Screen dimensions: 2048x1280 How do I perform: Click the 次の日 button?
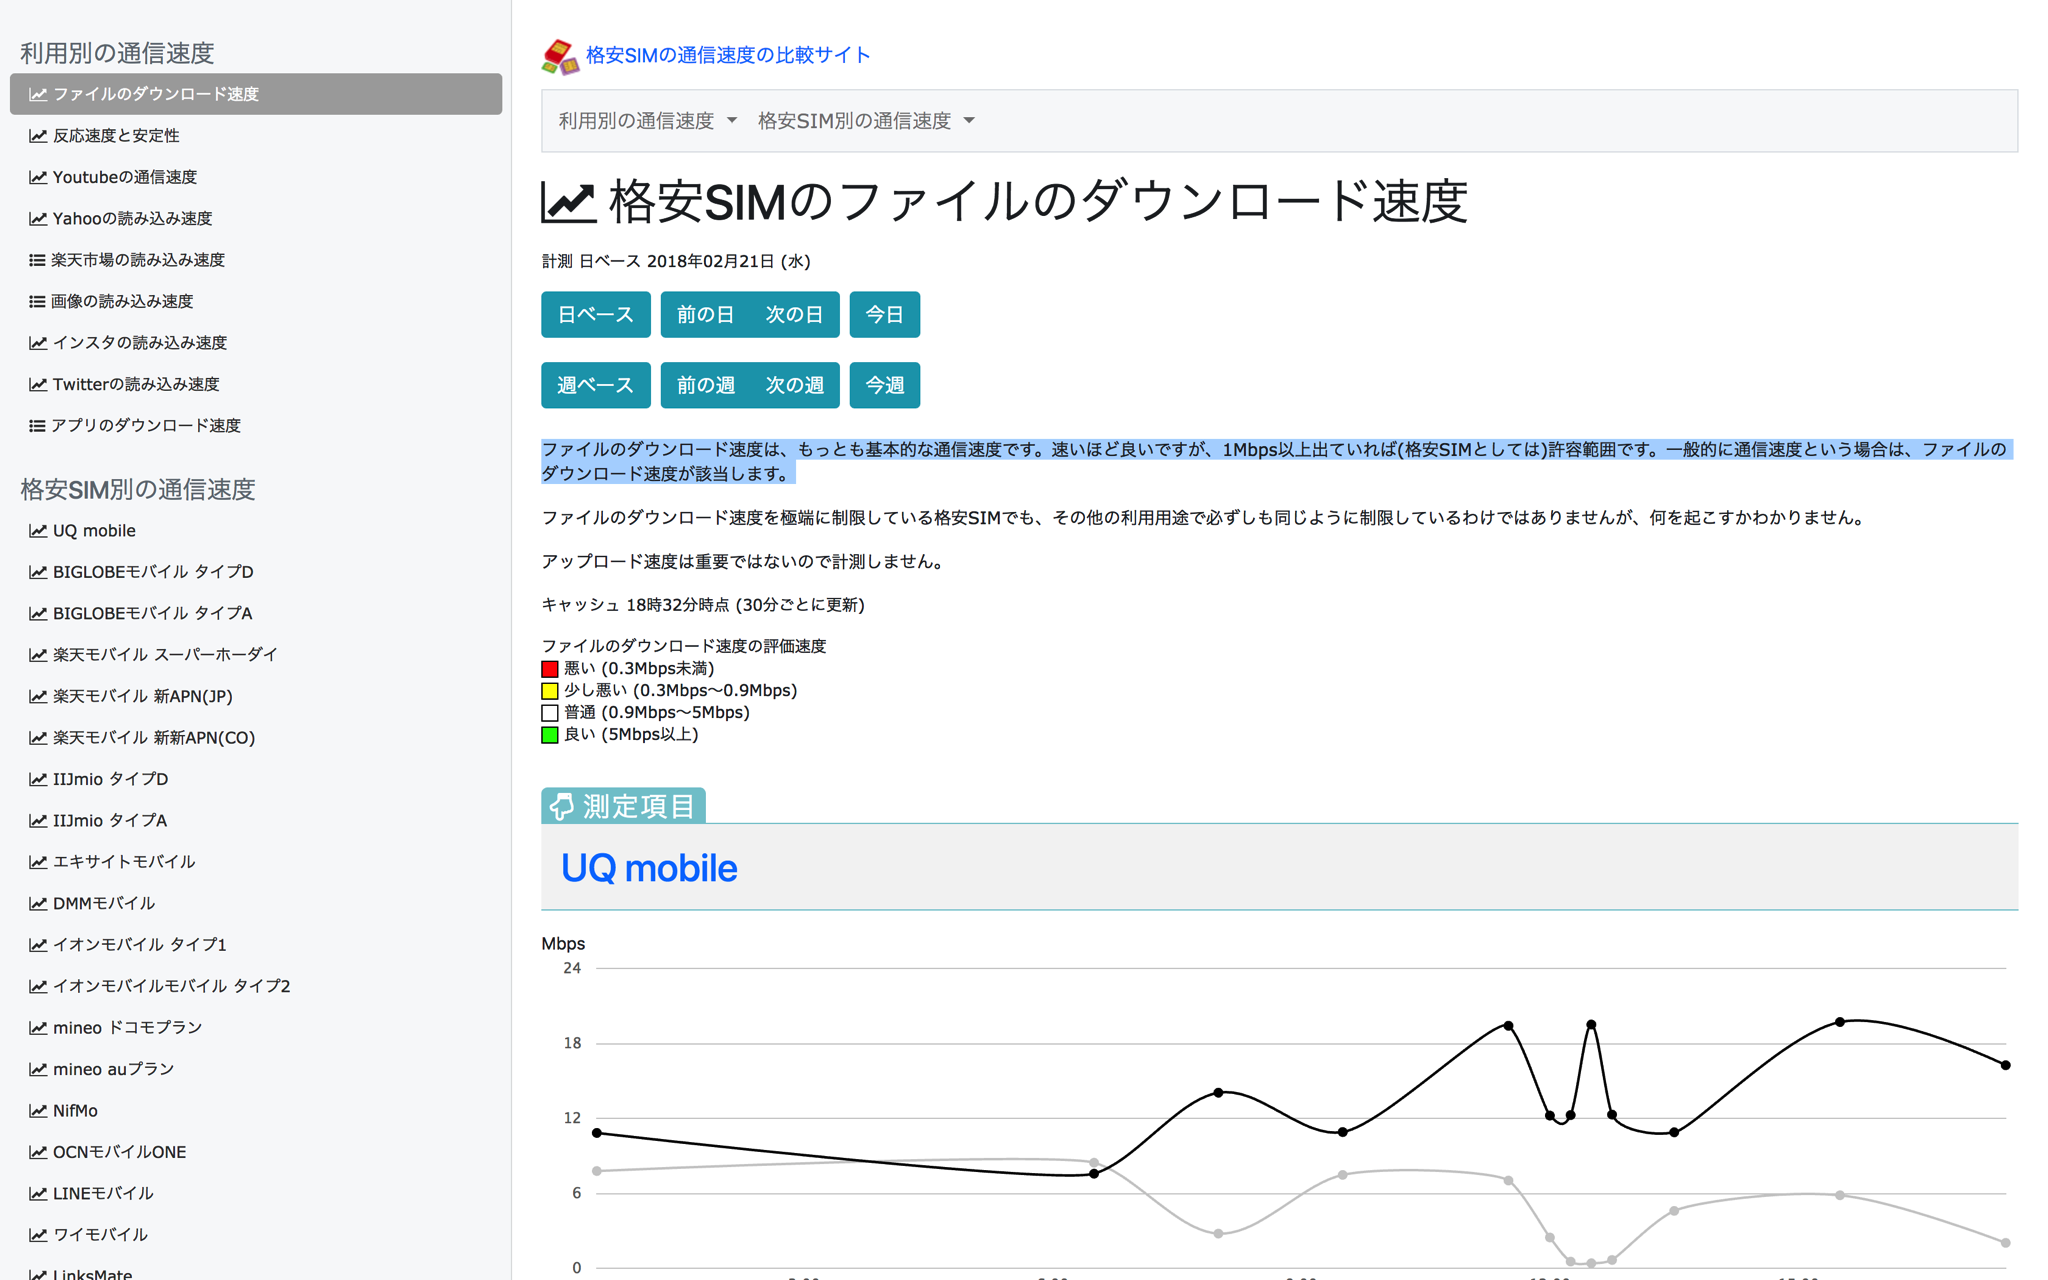tap(795, 315)
